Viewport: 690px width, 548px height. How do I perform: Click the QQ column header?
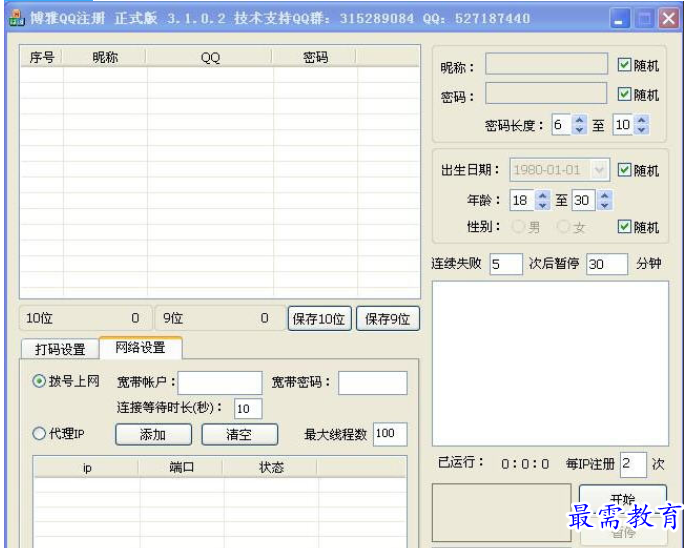pyautogui.click(x=210, y=57)
